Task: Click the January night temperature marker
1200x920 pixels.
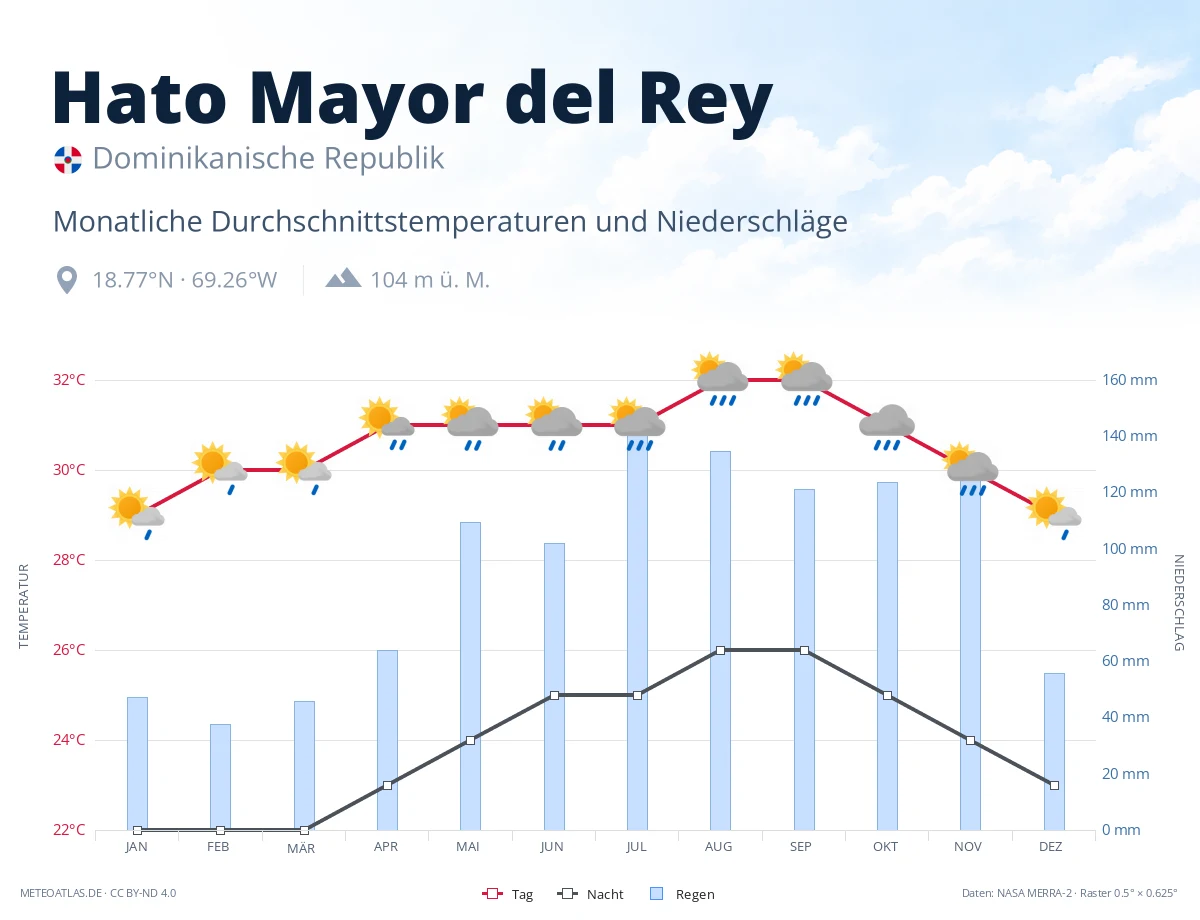Action: pyautogui.click(x=137, y=830)
